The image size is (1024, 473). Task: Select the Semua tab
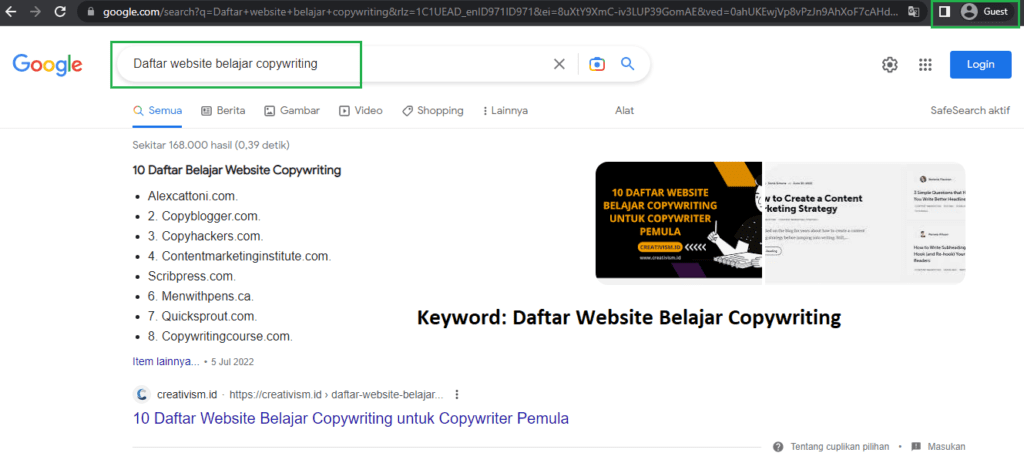click(157, 111)
